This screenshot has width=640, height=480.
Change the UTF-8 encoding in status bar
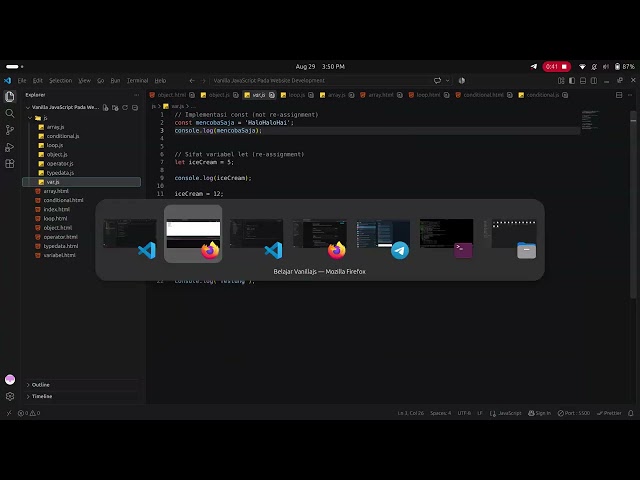pos(464,413)
